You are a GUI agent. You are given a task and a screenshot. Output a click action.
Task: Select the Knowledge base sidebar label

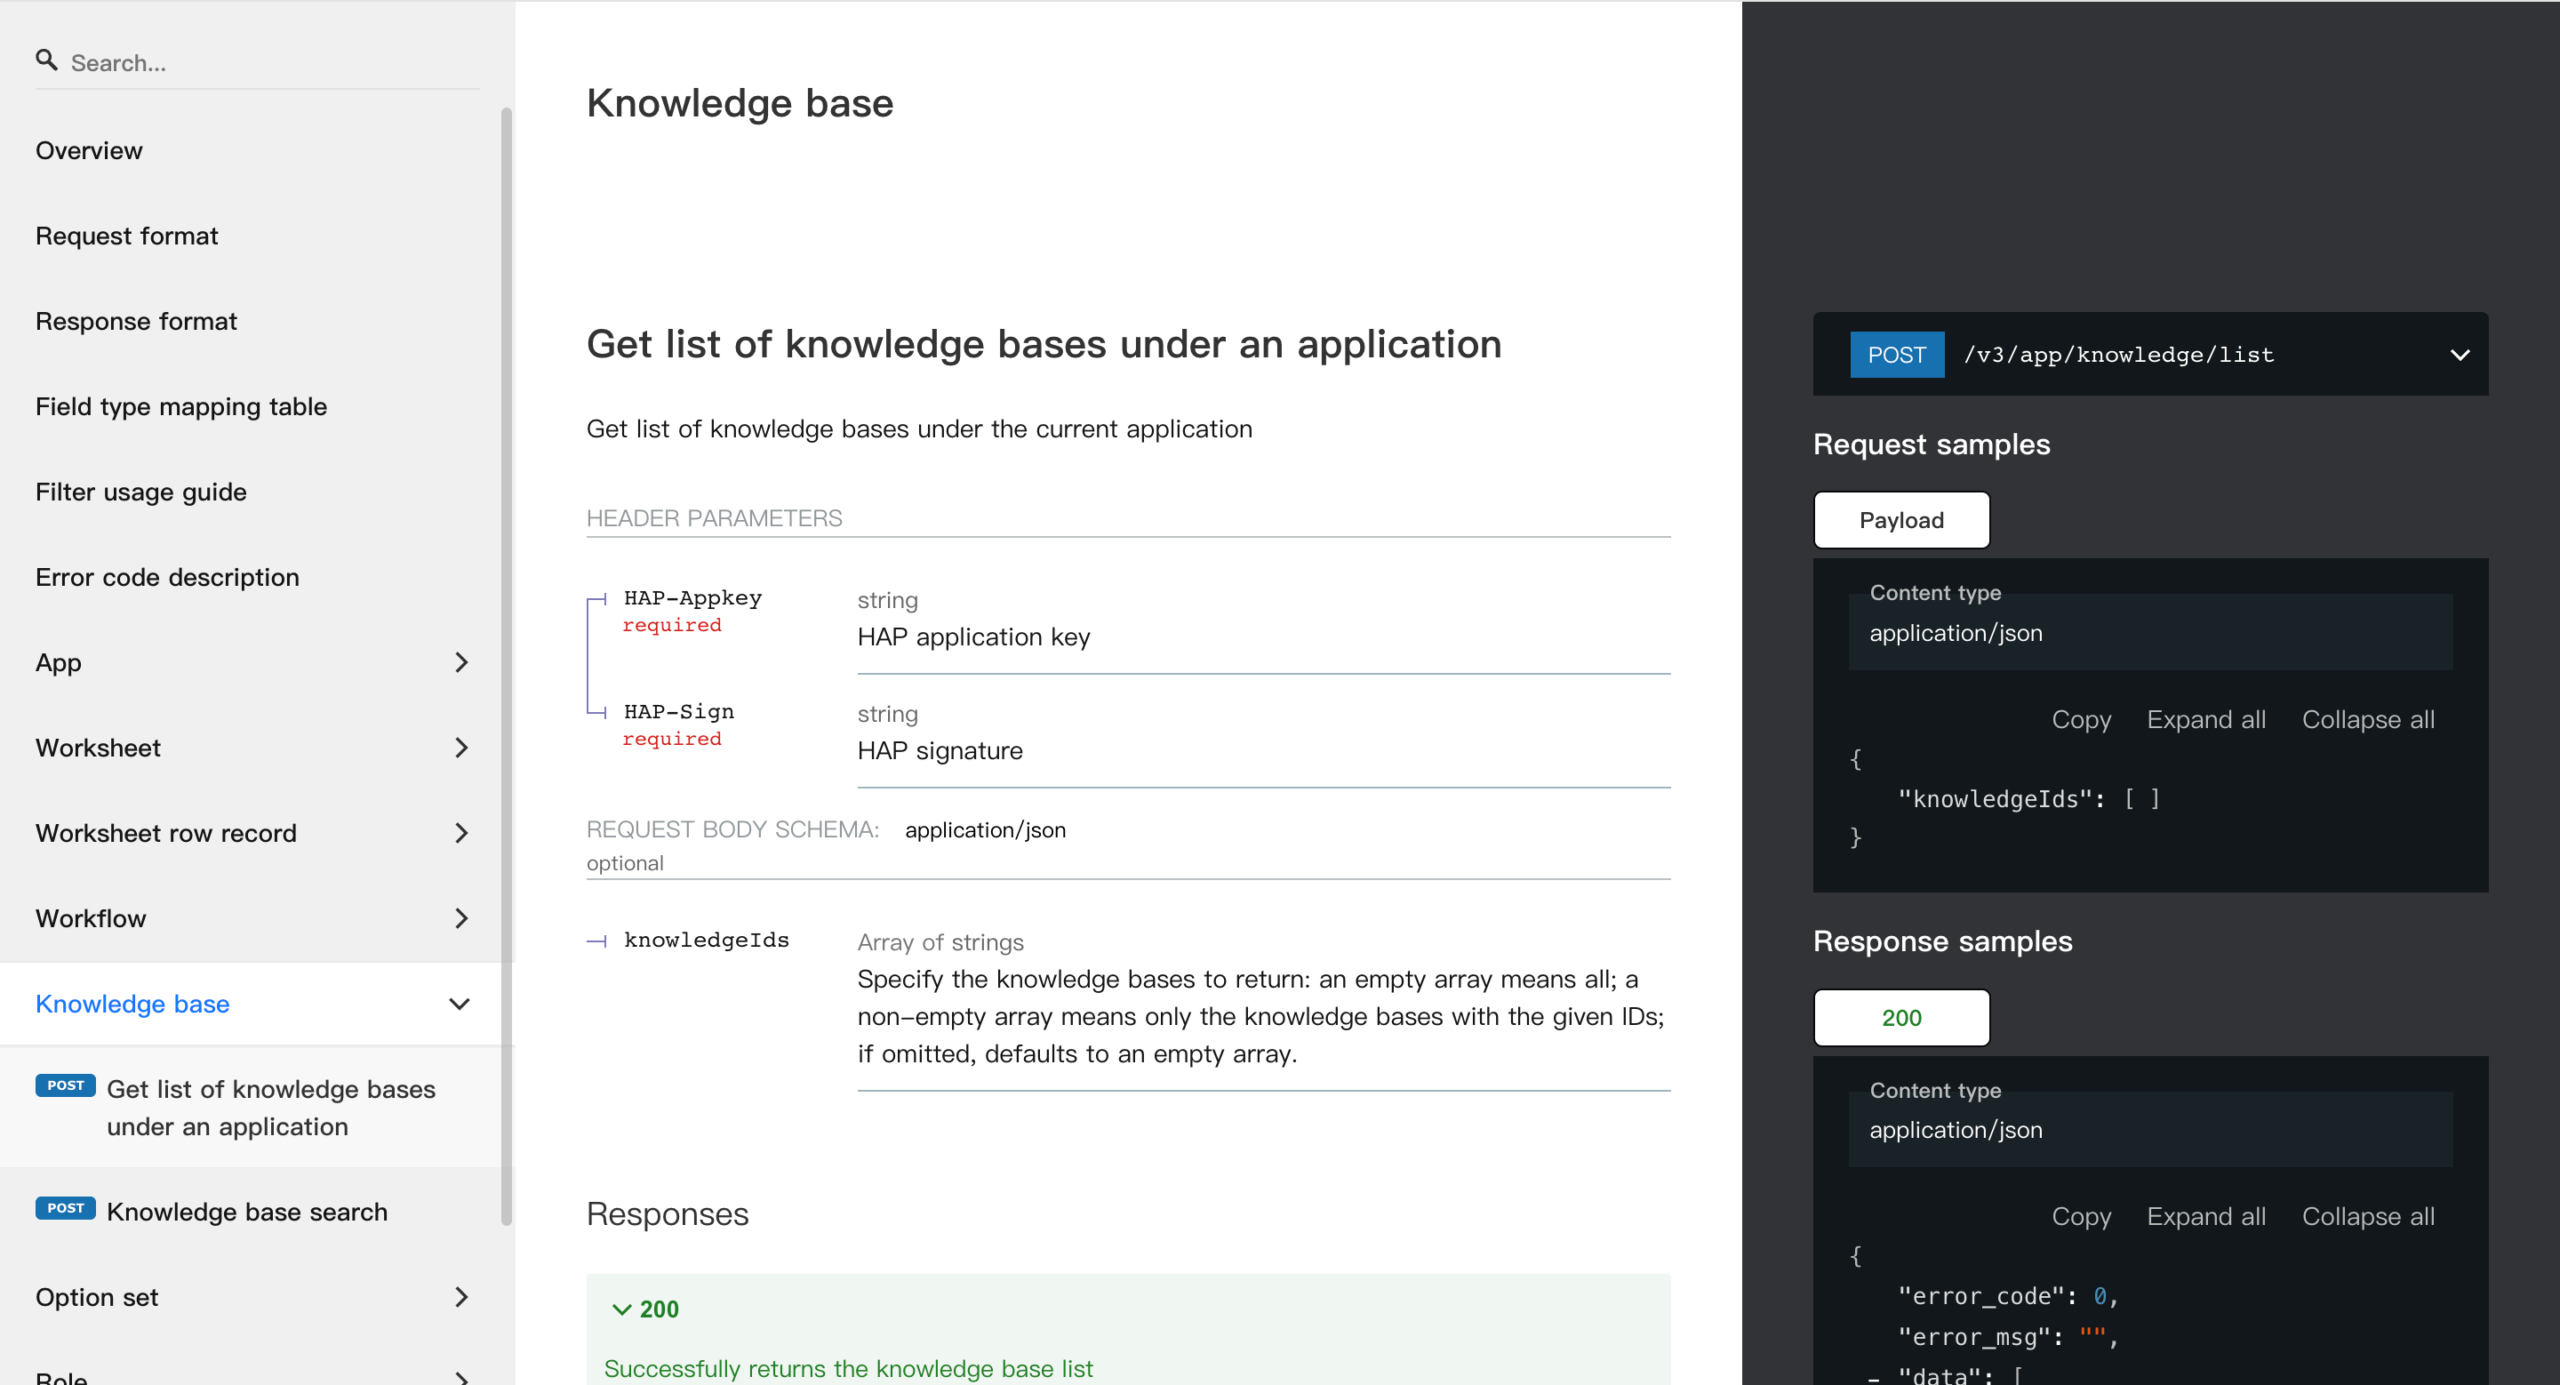pos(132,1004)
